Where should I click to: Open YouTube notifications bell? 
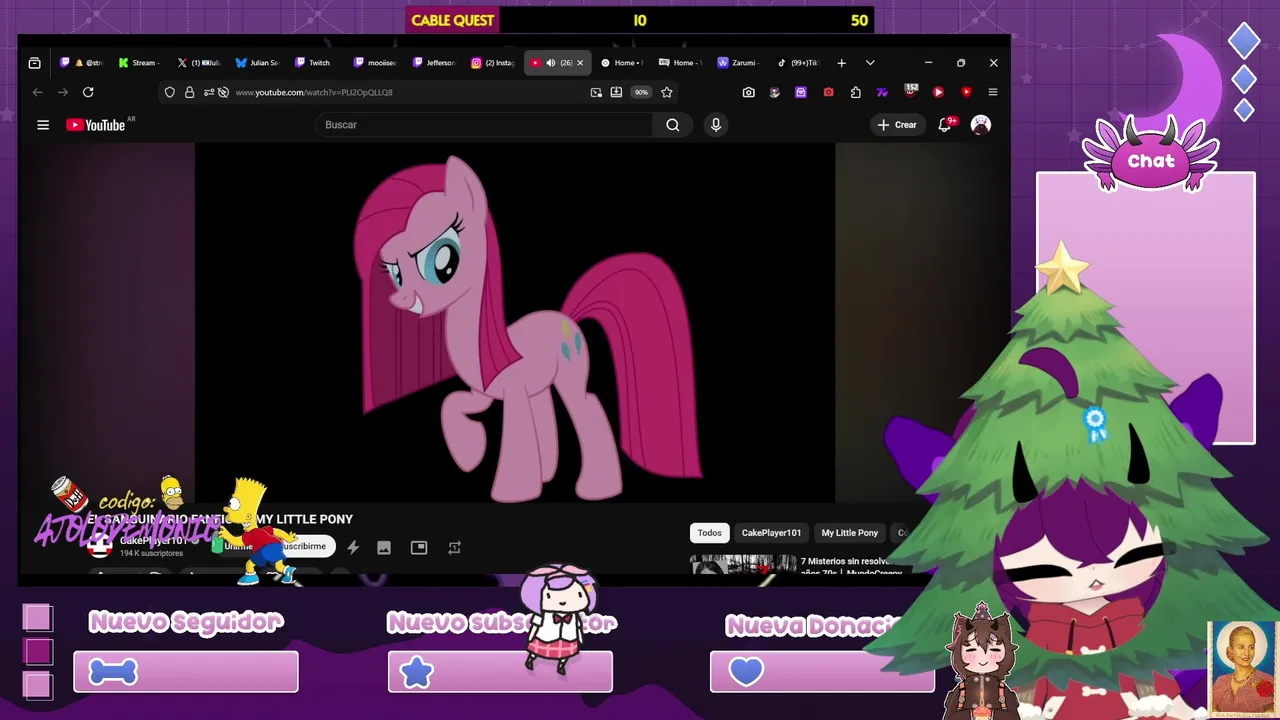tap(945, 125)
